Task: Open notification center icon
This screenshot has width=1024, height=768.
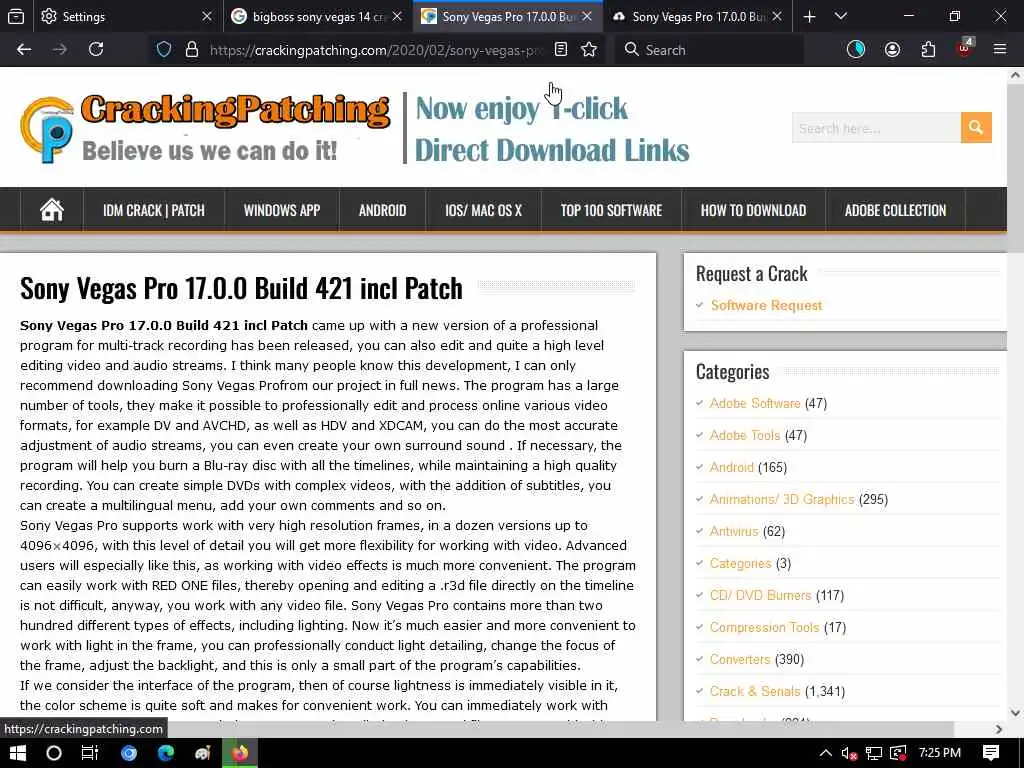Action: point(991,753)
